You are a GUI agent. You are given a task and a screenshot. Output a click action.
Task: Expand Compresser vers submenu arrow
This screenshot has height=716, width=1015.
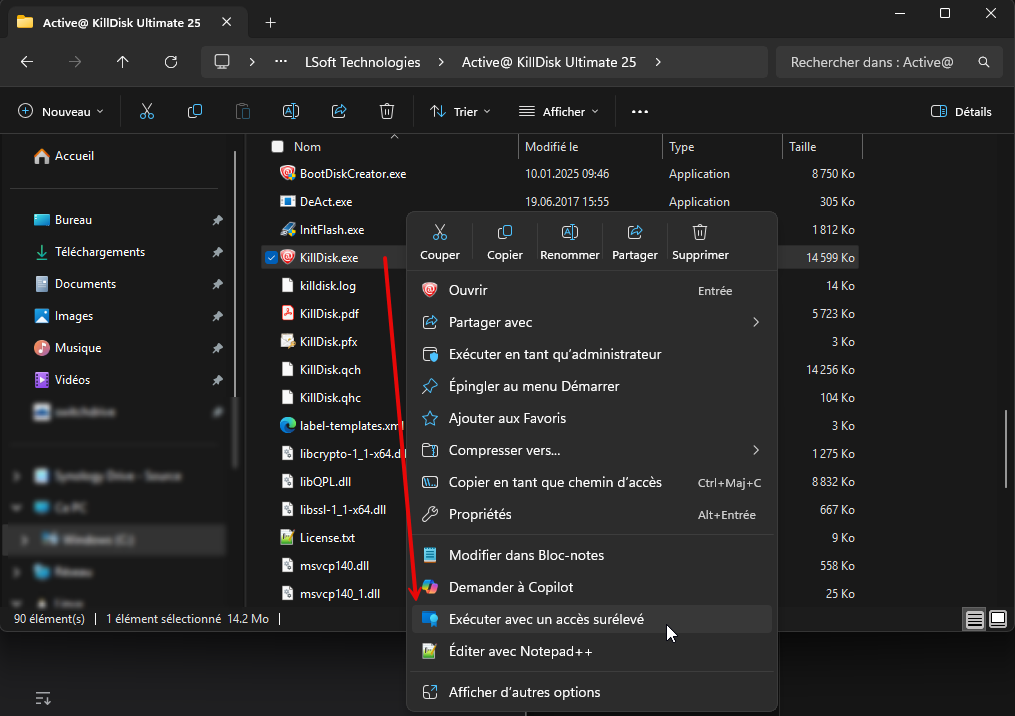click(x=755, y=450)
